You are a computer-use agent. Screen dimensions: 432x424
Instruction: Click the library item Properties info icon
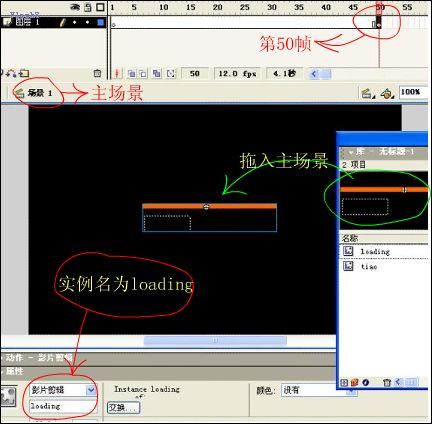click(x=366, y=382)
